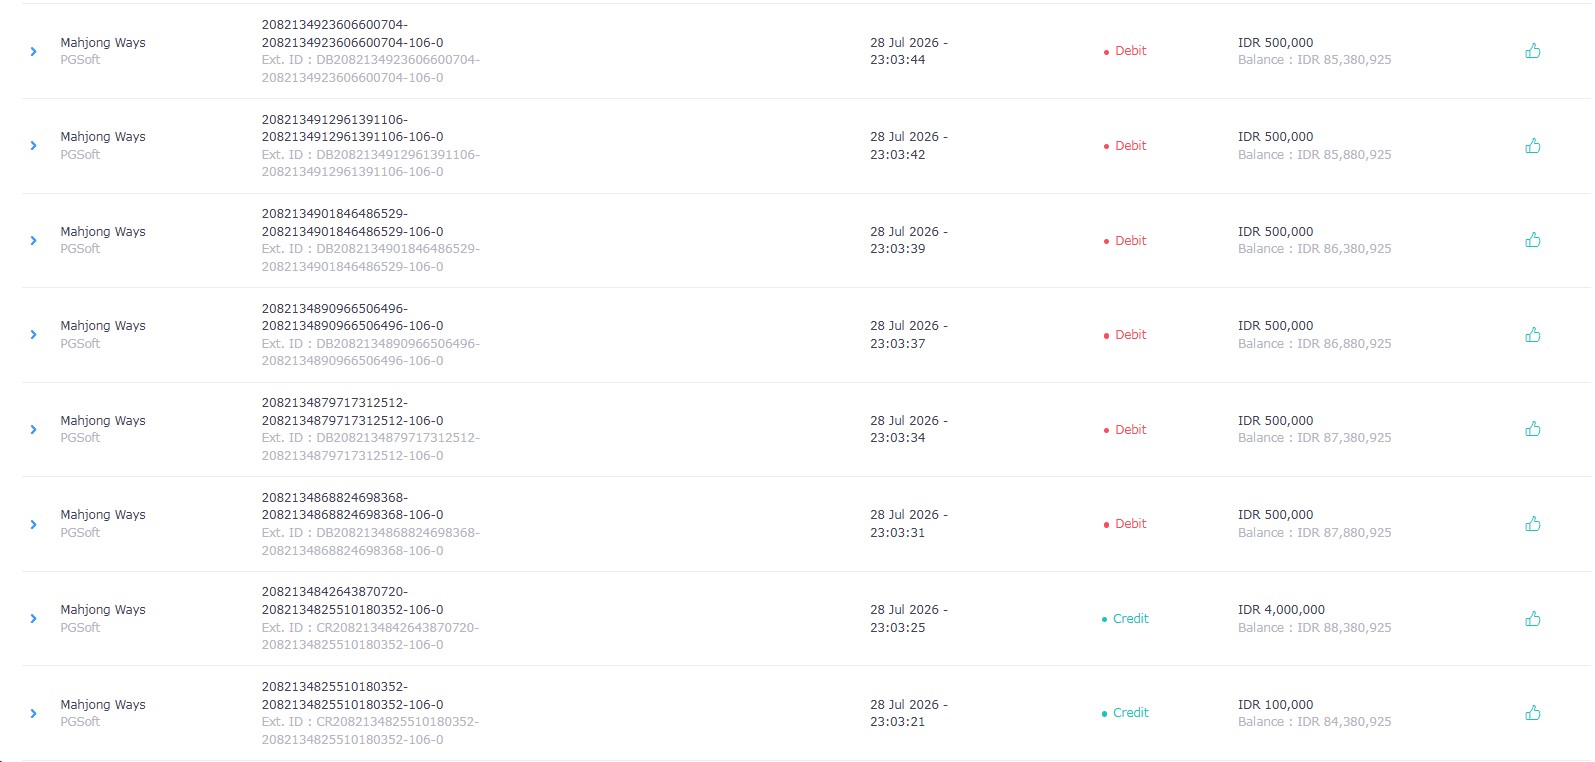Click thumbs-up icon for 23:03:39 transaction

(x=1532, y=240)
